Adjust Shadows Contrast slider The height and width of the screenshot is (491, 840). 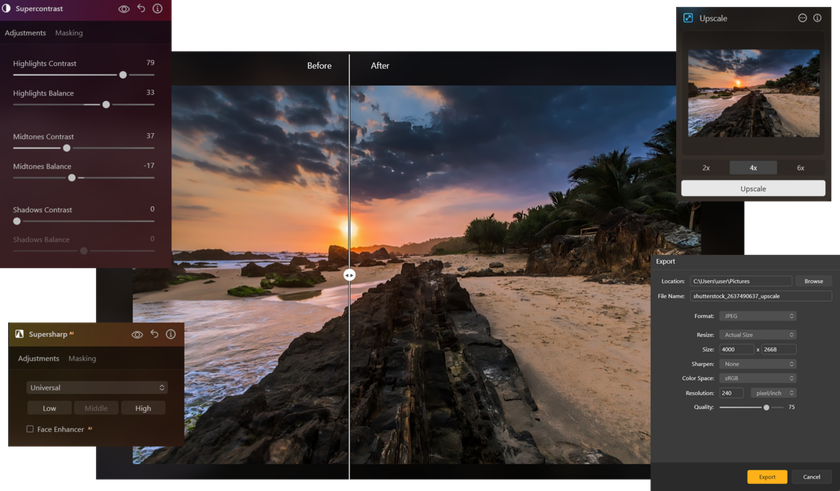84,221
